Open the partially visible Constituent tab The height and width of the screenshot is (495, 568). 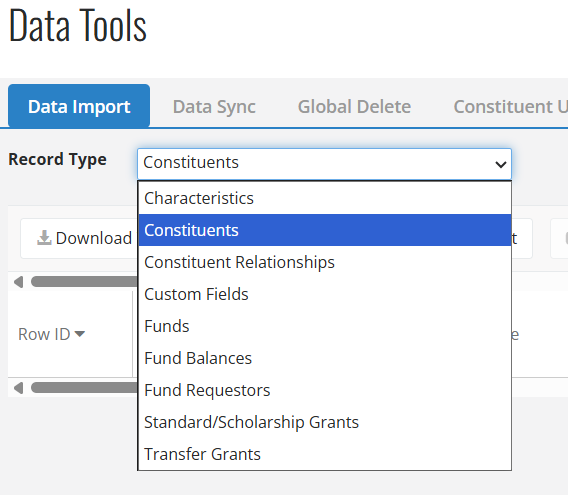tap(510, 107)
